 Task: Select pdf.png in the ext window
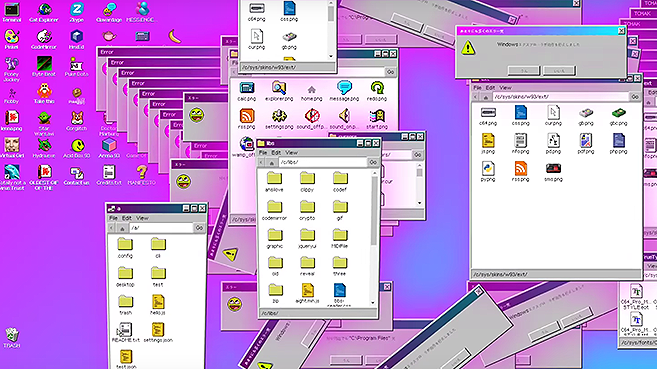tap(586, 144)
